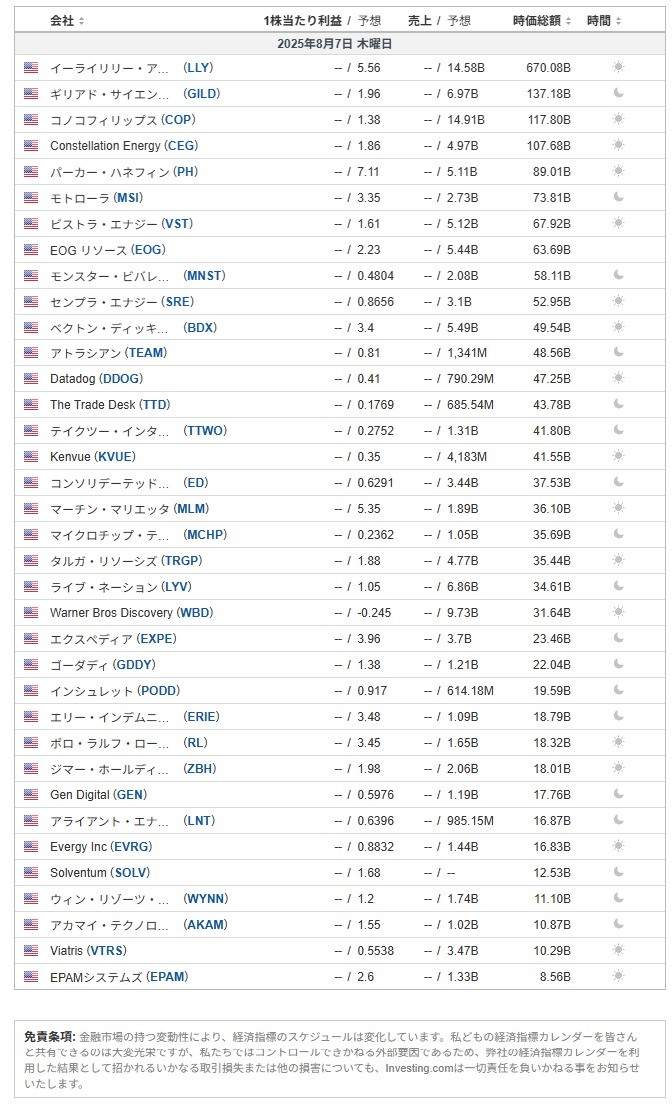Click the sun icon in the EPAM row

[x=619, y=976]
